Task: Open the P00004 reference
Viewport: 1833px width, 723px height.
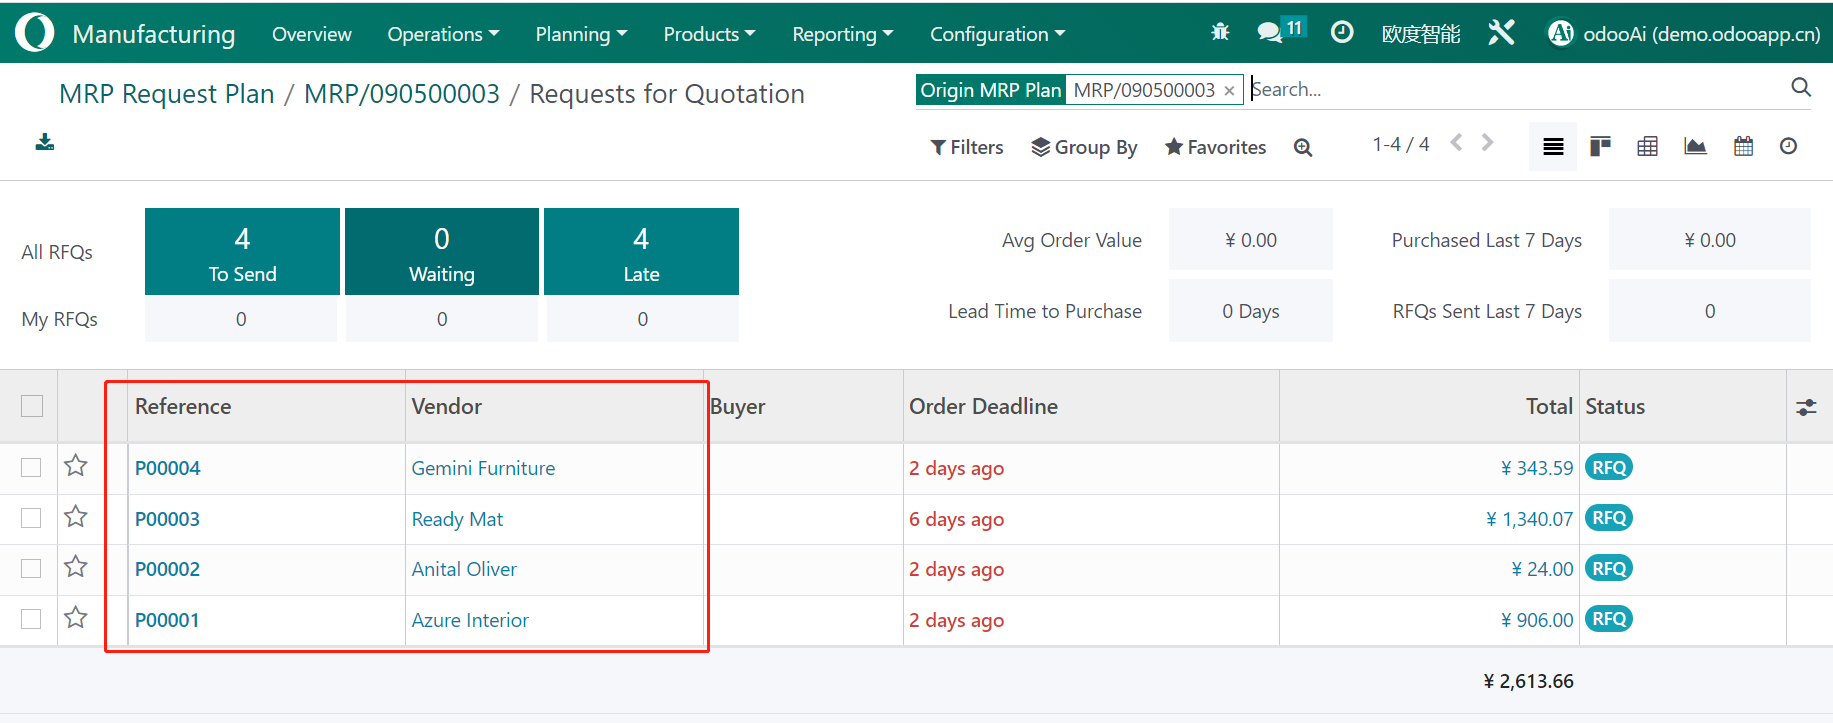Action: pos(168,468)
